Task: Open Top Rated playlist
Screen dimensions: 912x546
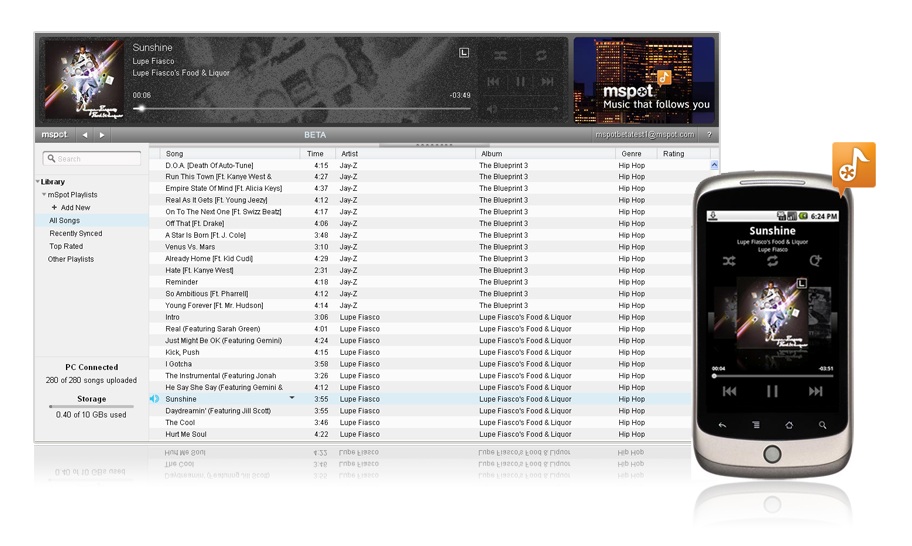Action: 66,246
